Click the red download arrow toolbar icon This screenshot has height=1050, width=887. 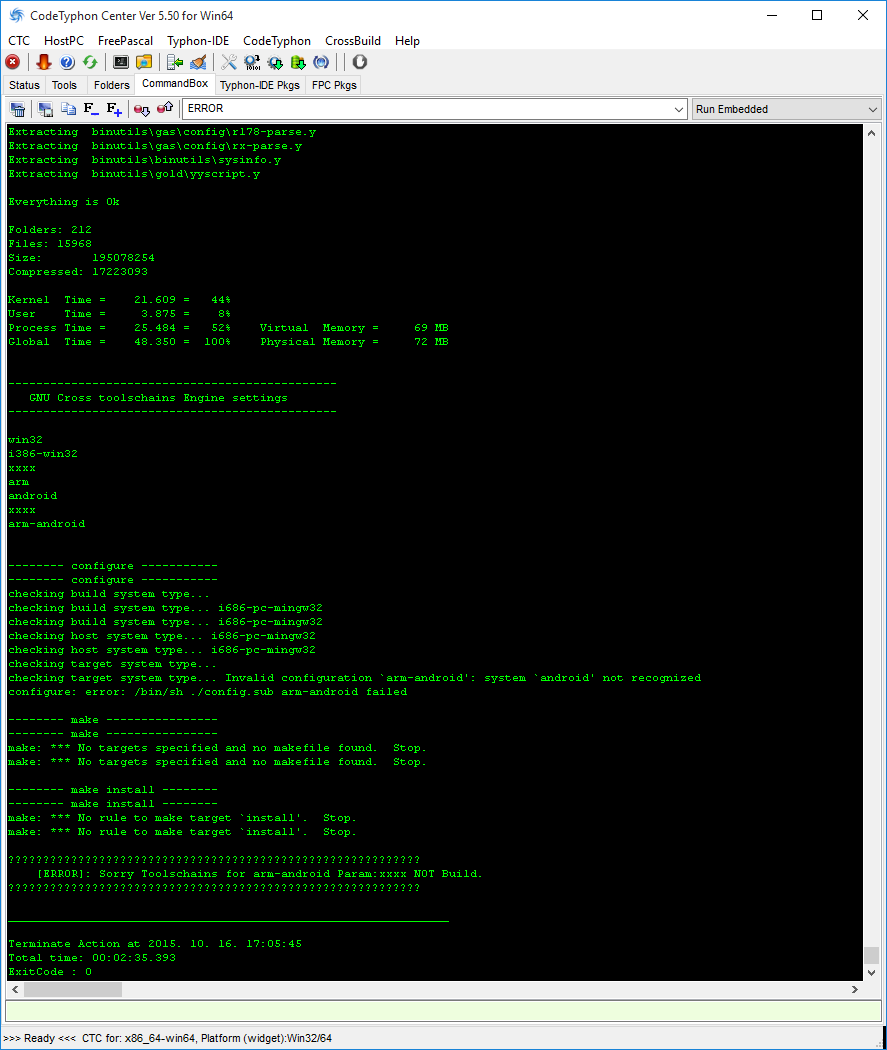tap(44, 62)
